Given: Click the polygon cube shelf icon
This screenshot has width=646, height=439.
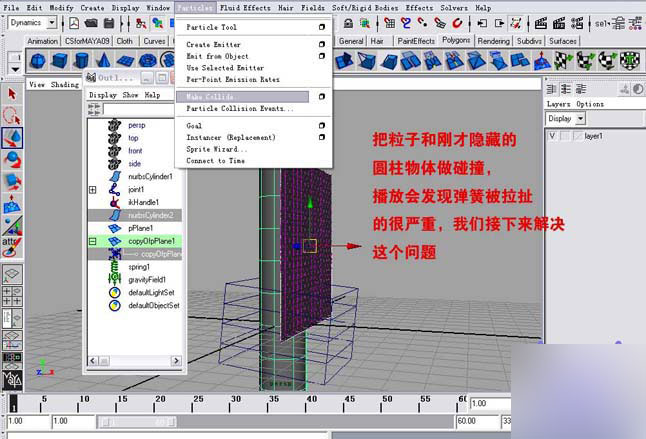Looking at the screenshot, I should (x=60, y=61).
